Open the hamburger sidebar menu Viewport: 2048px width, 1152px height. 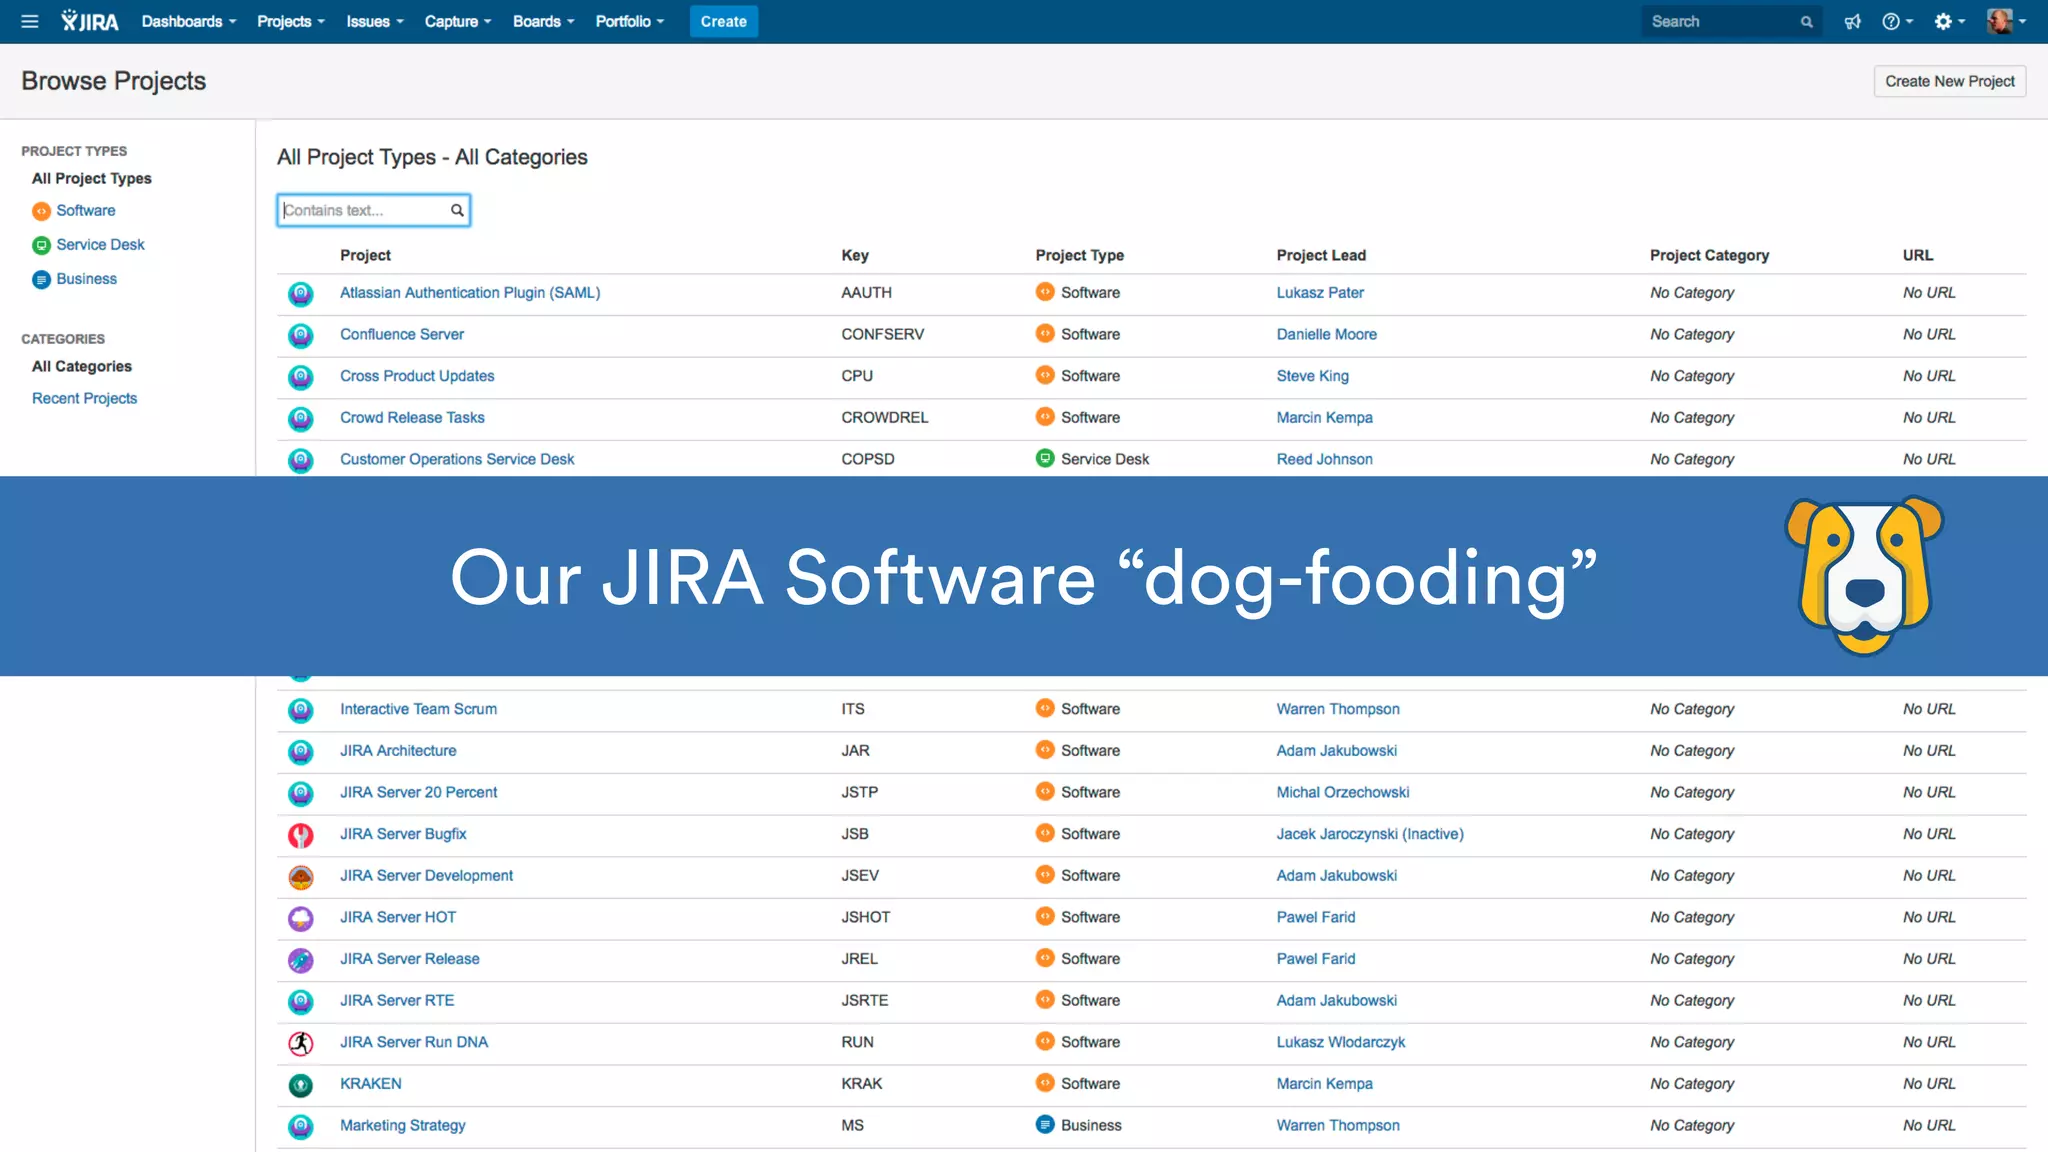point(29,21)
